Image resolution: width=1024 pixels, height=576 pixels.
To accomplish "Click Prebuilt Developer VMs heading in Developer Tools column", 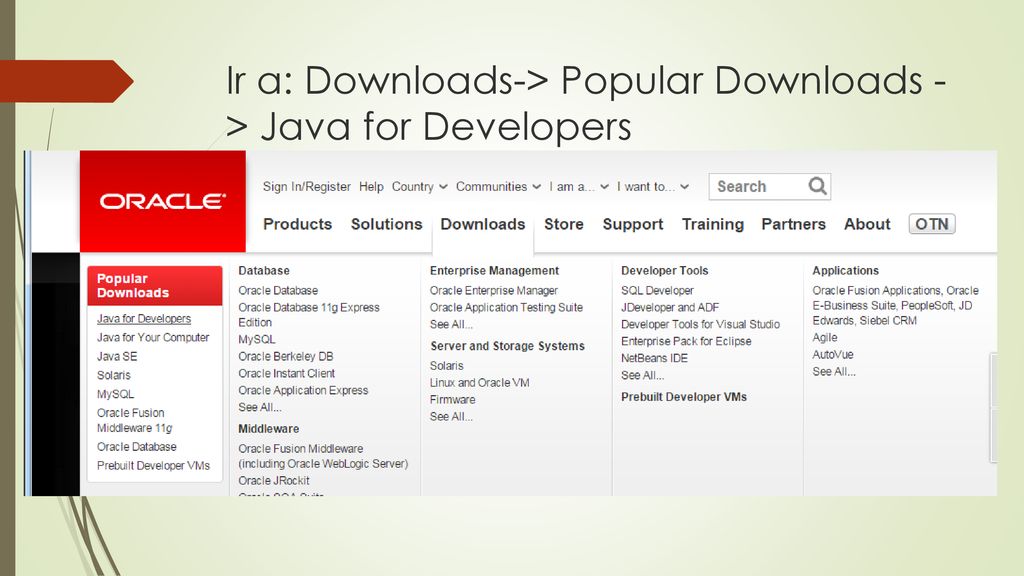I will (x=684, y=397).
